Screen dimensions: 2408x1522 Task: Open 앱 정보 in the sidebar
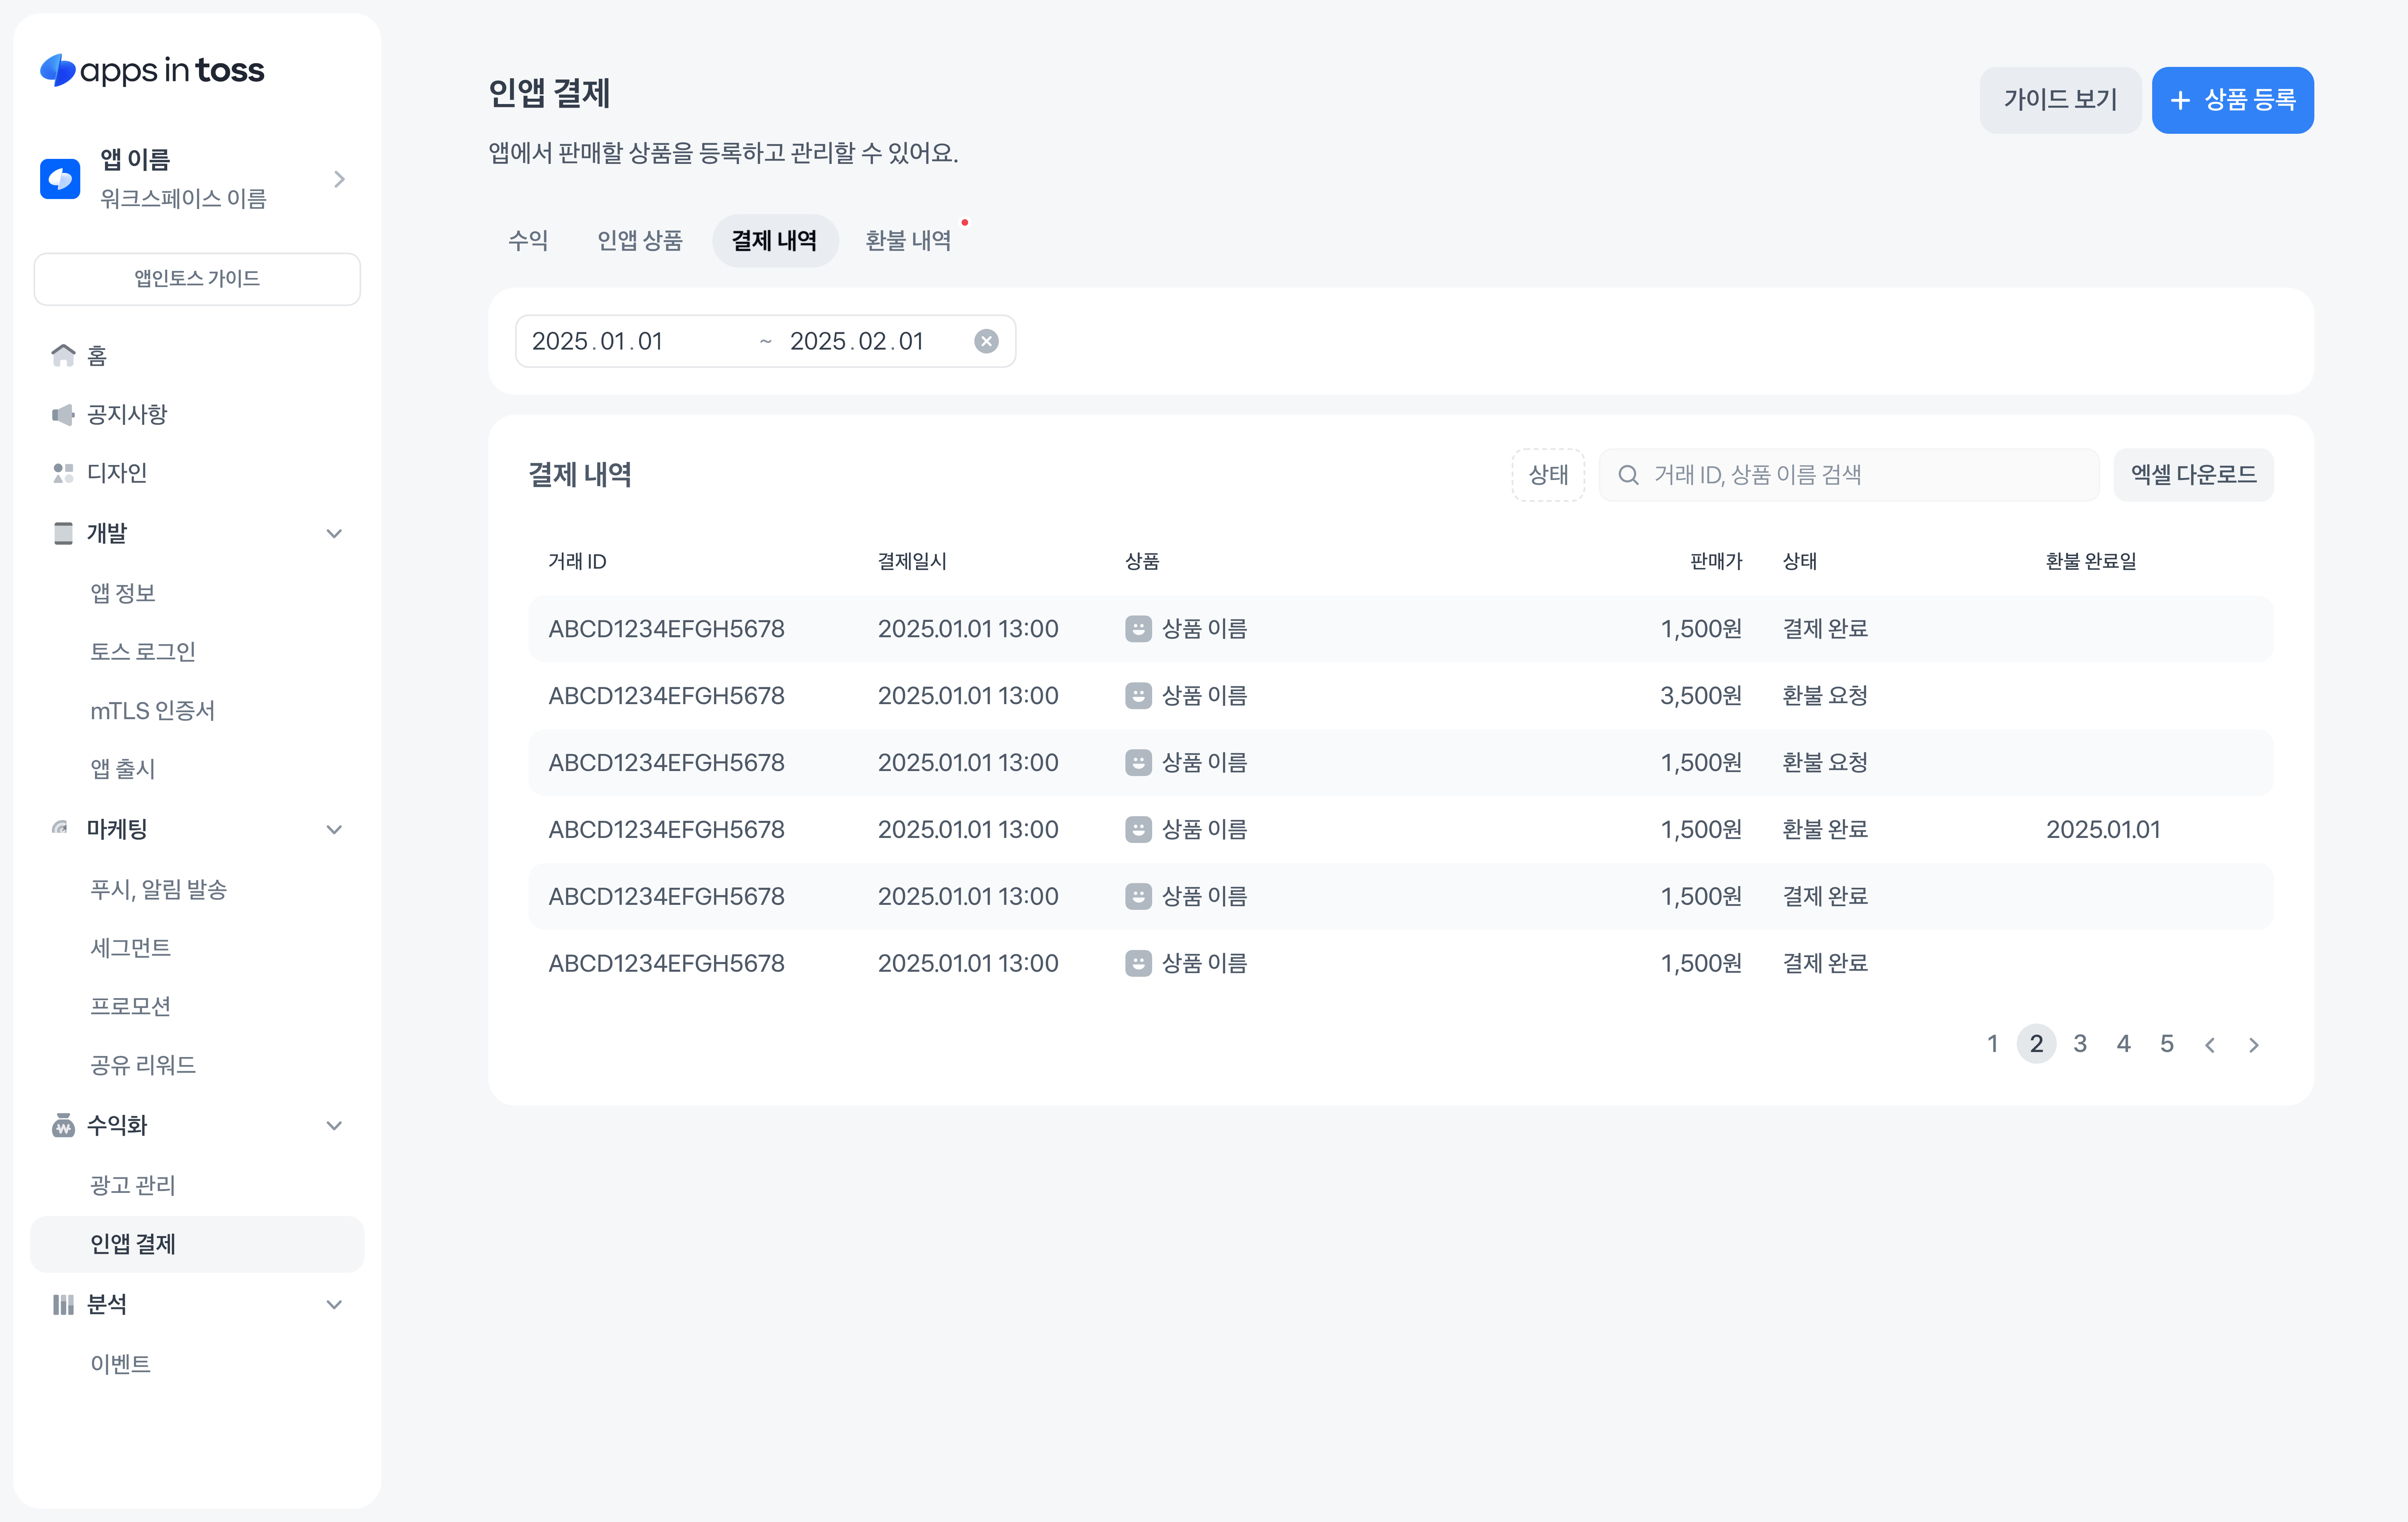point(123,593)
